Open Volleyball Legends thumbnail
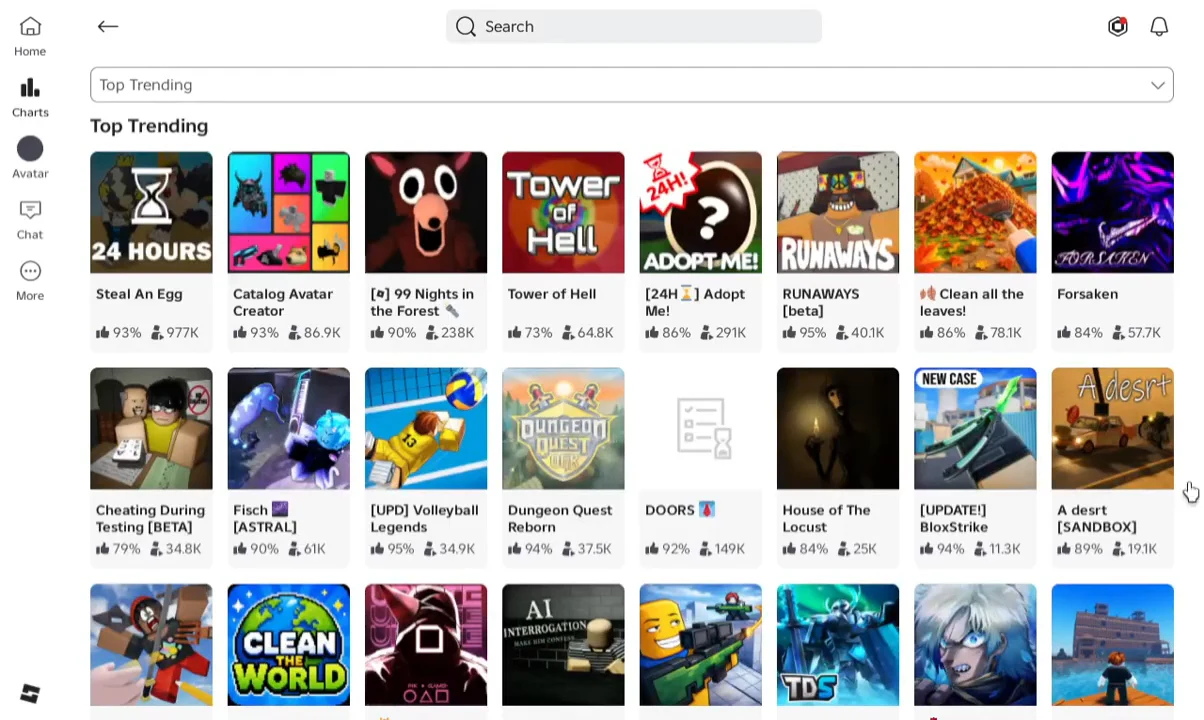1204x720 pixels. coord(426,428)
